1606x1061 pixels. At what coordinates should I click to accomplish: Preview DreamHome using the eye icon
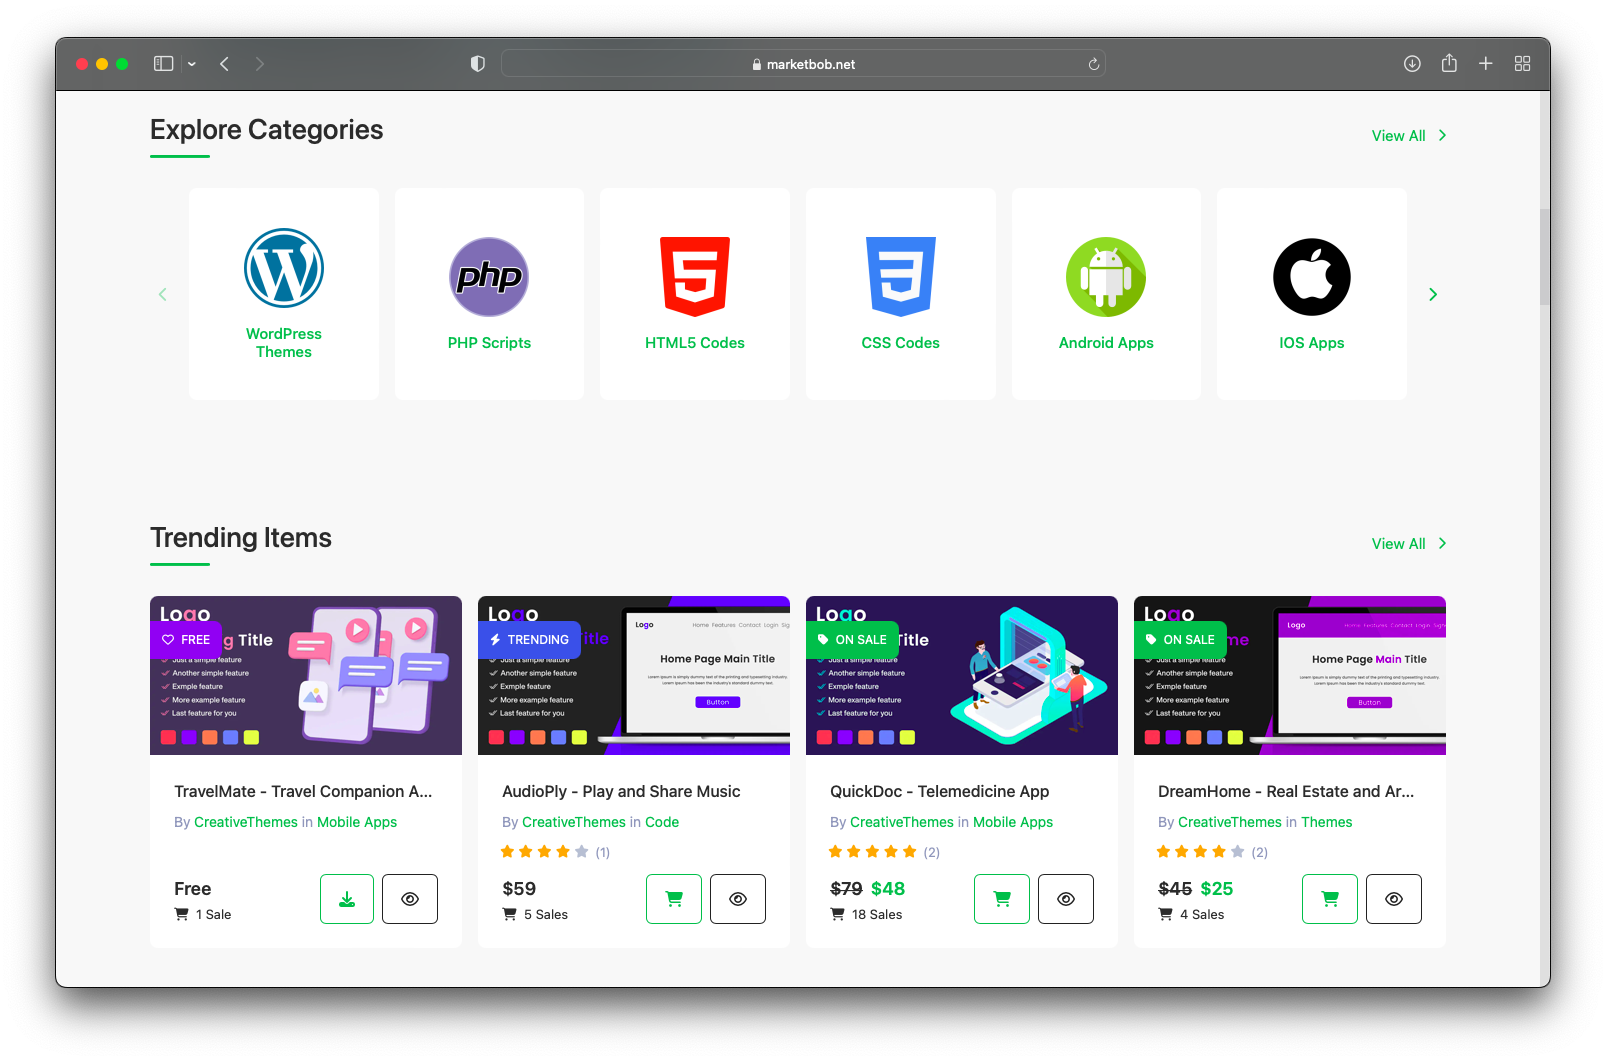1394,899
